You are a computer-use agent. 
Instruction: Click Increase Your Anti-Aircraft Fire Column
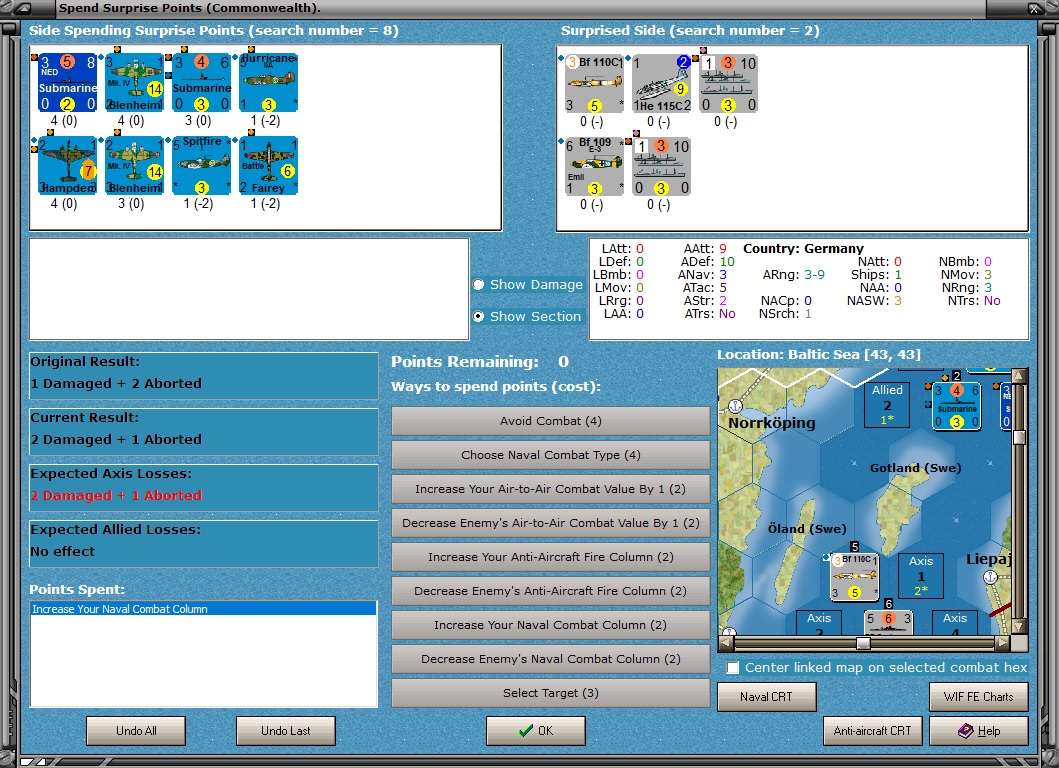pos(550,557)
